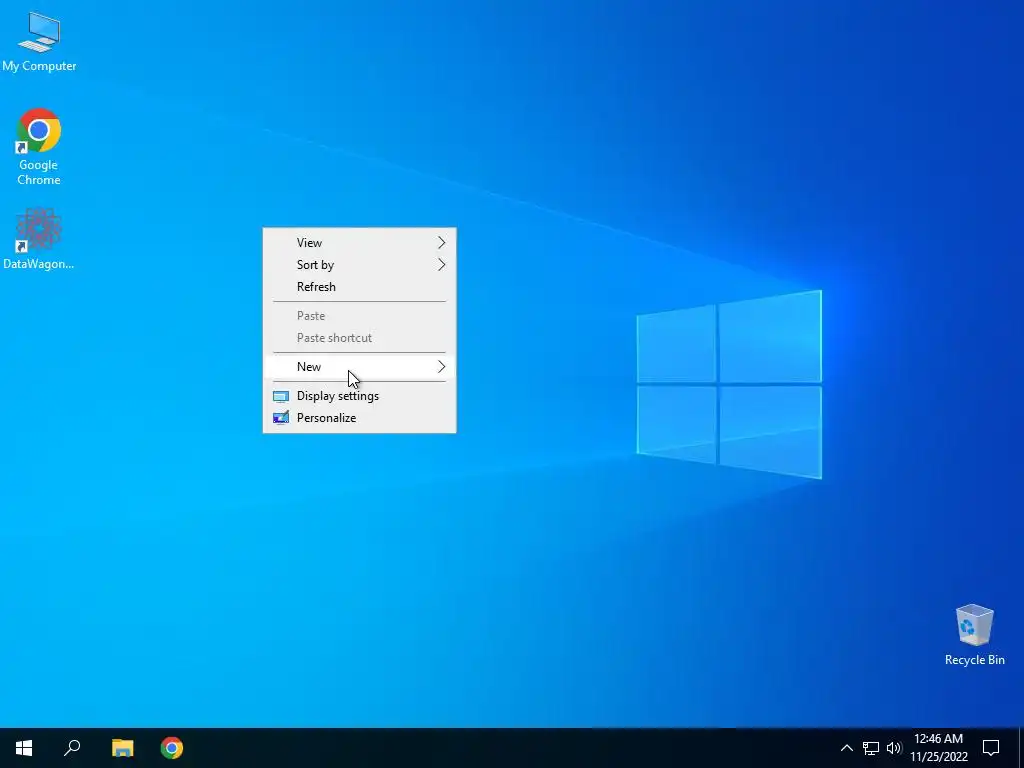Screen dimensions: 1024x768
Task: Launch File Explorer from the taskbar
Action: coord(122,748)
